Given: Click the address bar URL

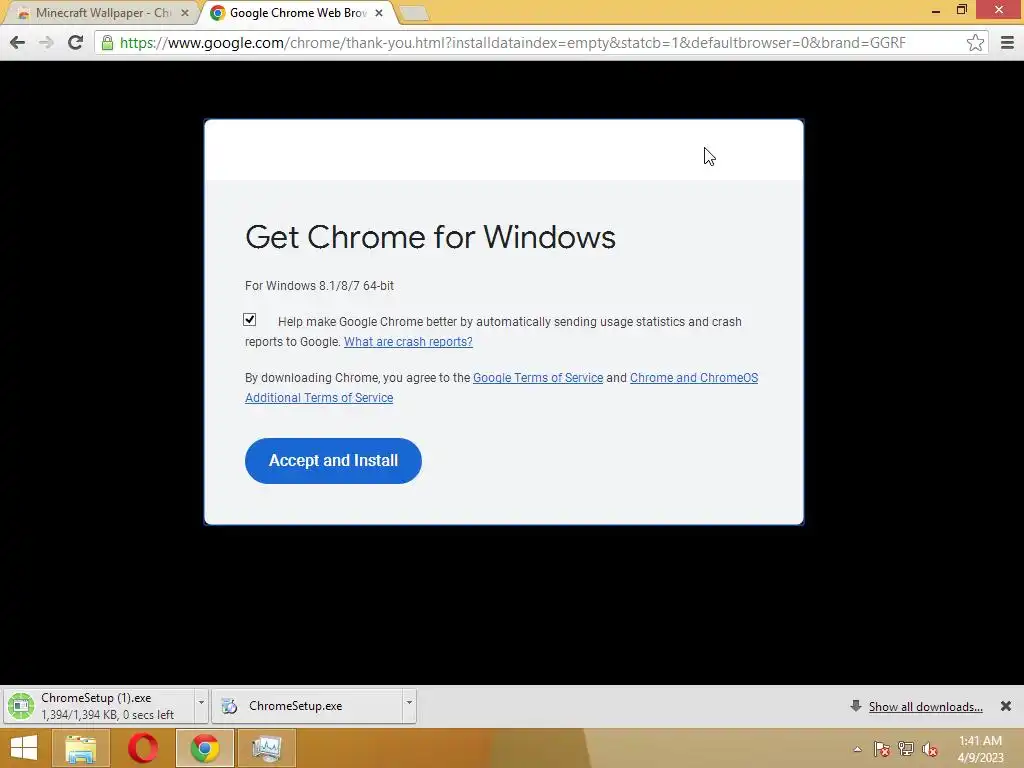Looking at the screenshot, I should [x=513, y=43].
